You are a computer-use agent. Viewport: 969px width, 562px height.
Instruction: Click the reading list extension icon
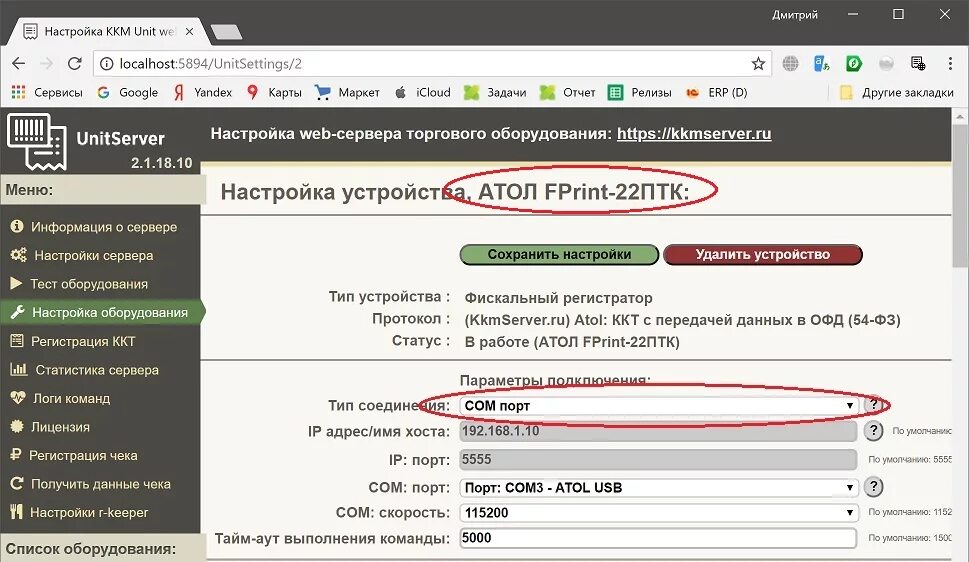tap(918, 63)
